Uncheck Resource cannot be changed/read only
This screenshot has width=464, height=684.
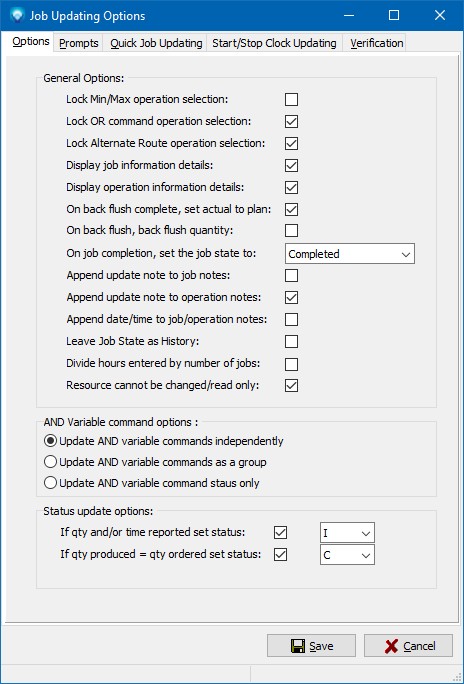[x=291, y=385]
